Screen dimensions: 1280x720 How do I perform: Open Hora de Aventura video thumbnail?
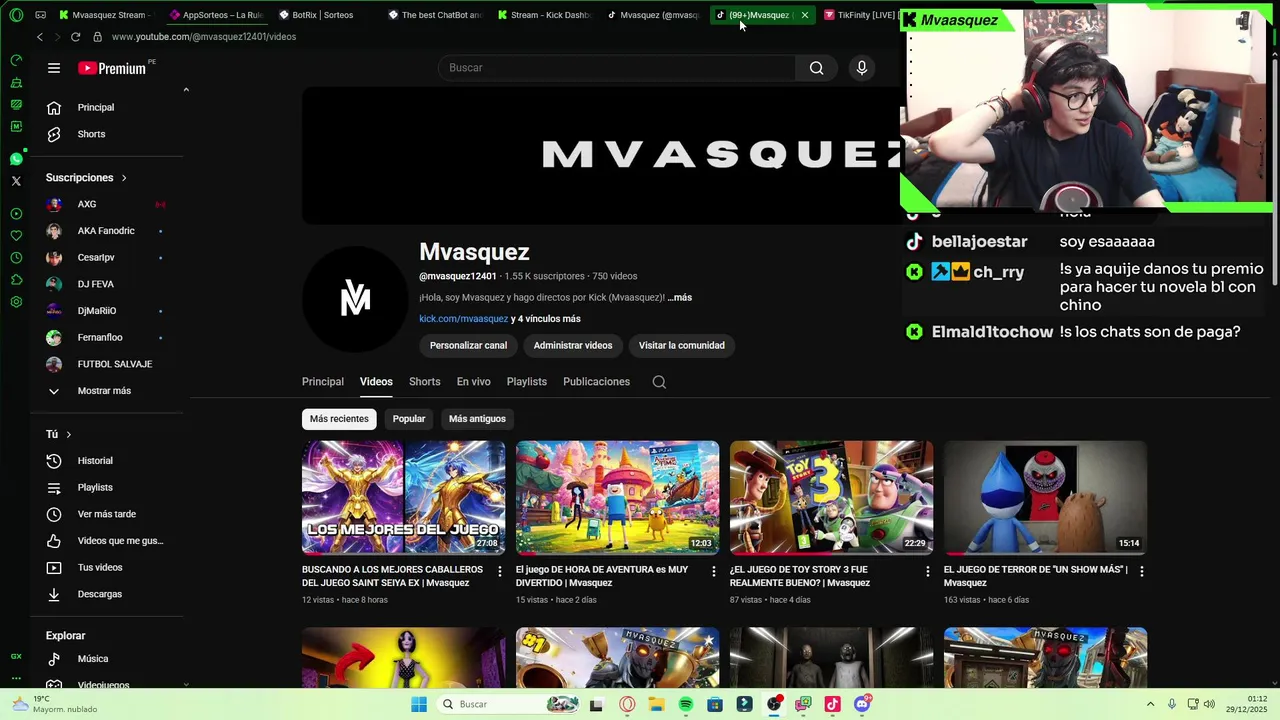[617, 498]
